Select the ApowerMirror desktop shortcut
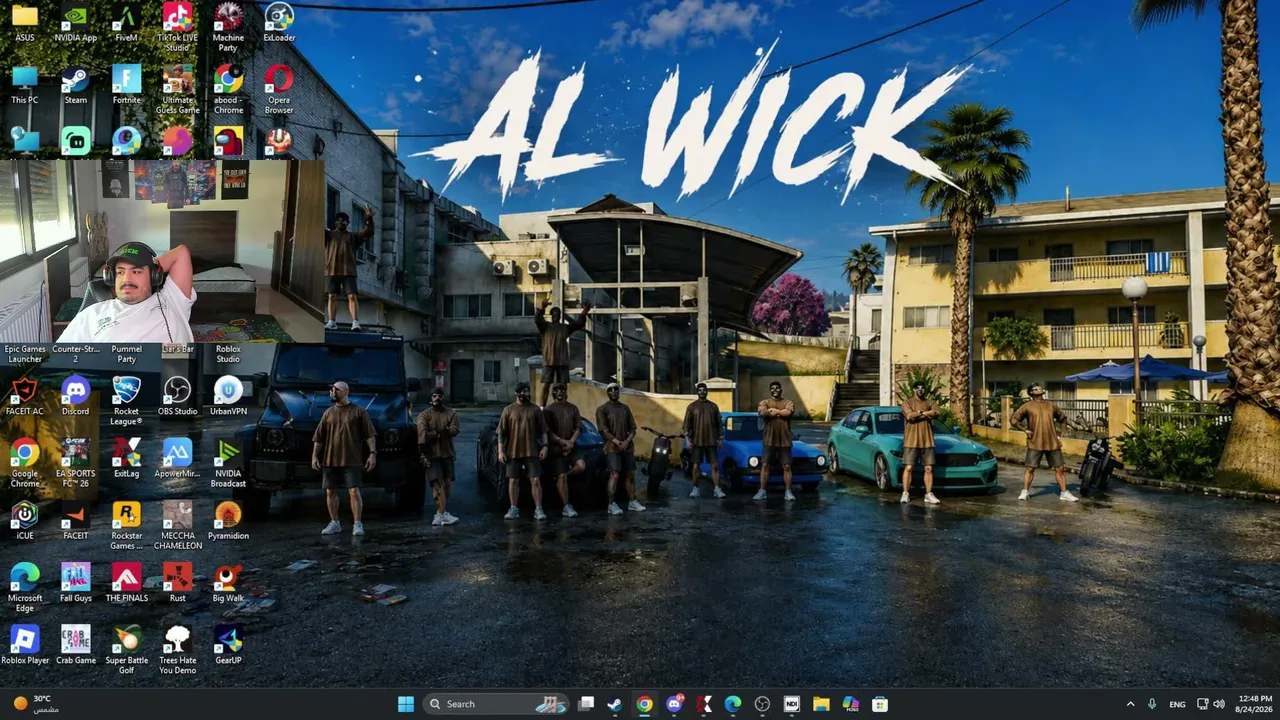 coord(177,458)
